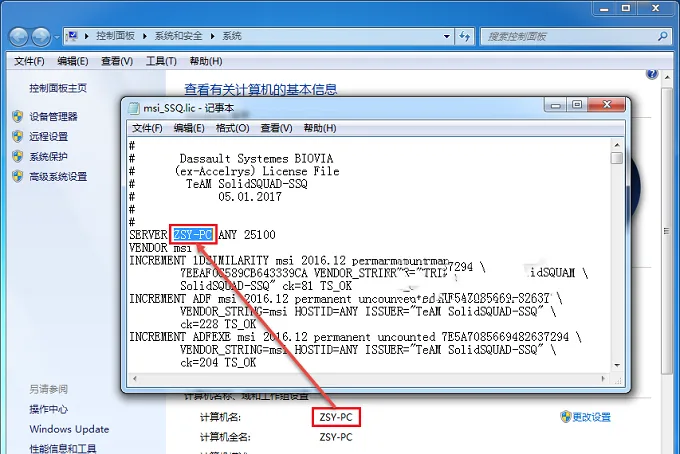
Task: Click the Notepad document icon in title bar
Action: tap(134, 108)
